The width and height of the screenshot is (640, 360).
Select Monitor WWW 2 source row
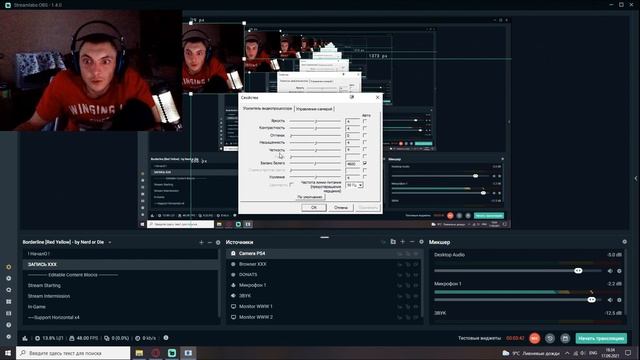click(x=324, y=317)
